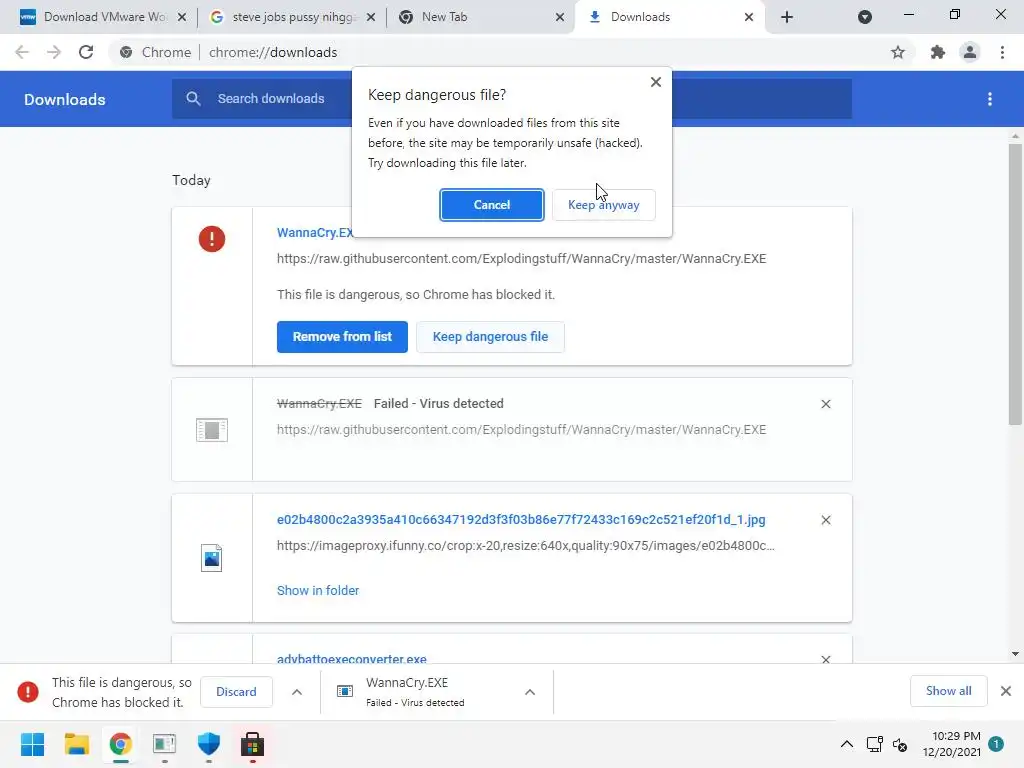1024x768 pixels.
Task: Click the Keep dangerous file button
Action: [490, 337]
